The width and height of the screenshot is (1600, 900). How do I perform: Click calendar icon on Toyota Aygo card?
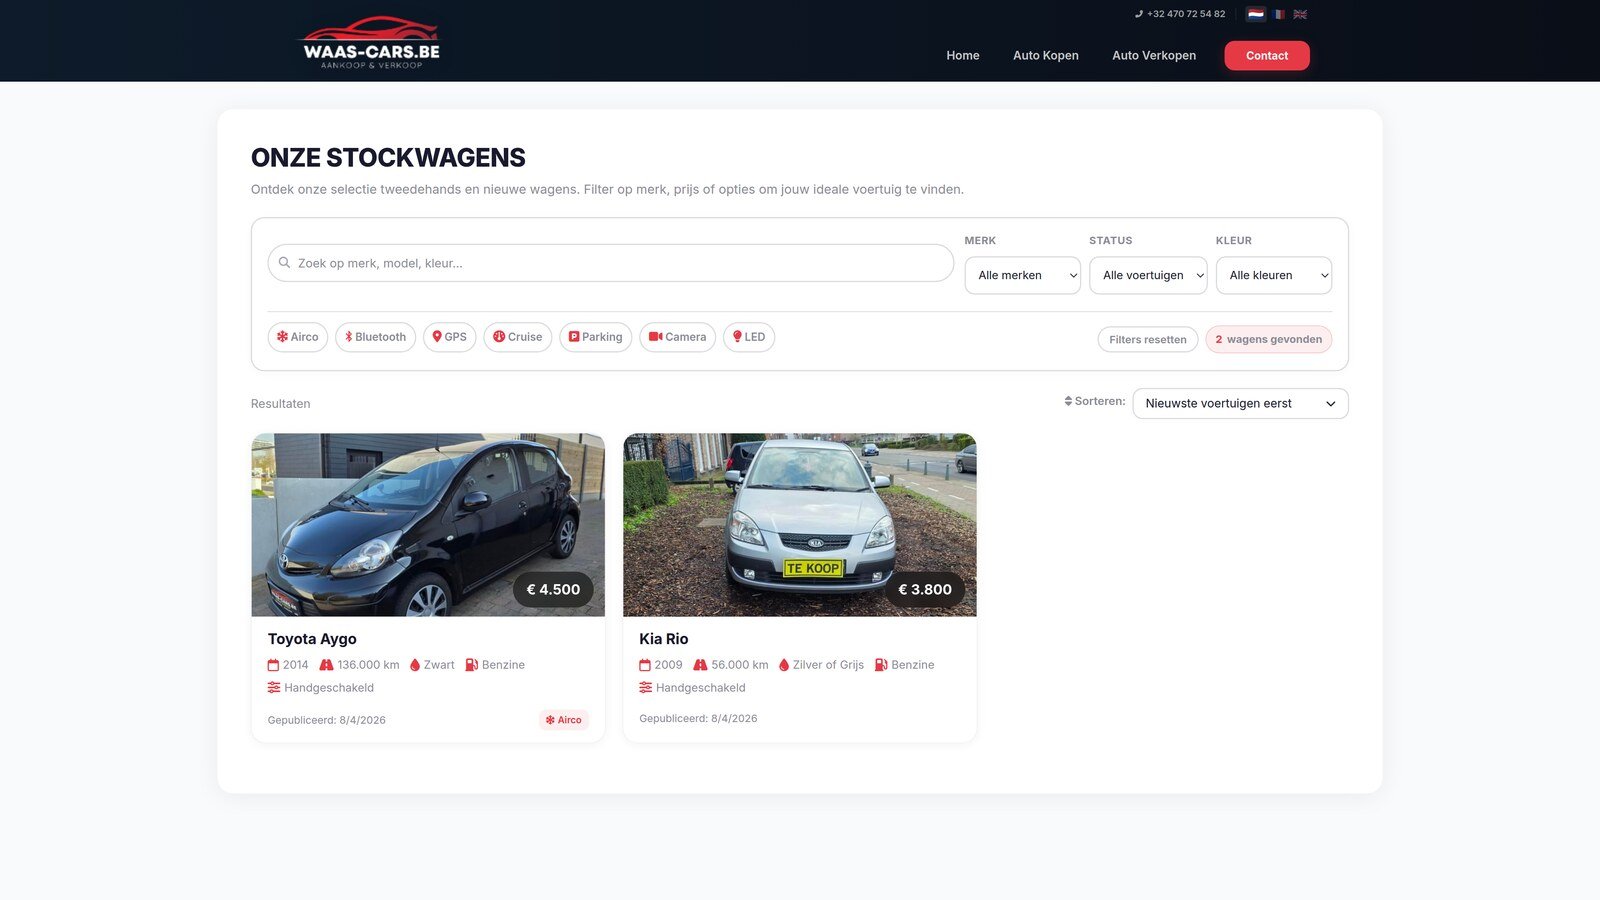pos(273,665)
